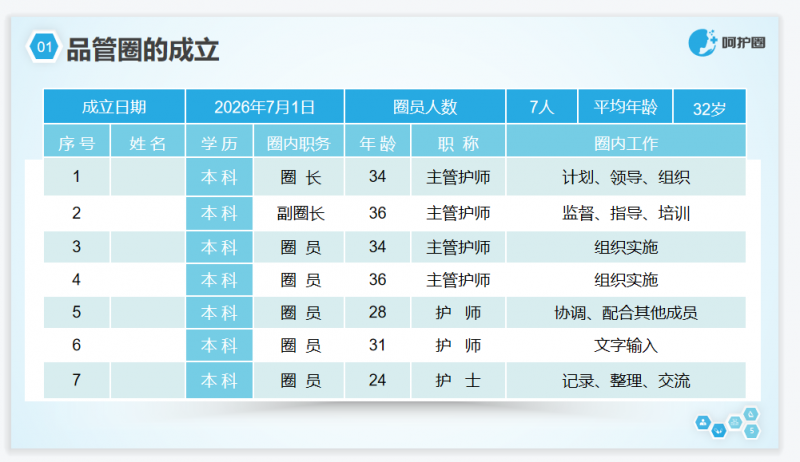Click the 文字输入 cell
Screen dimensions: 800x462
pyautogui.click(x=626, y=345)
